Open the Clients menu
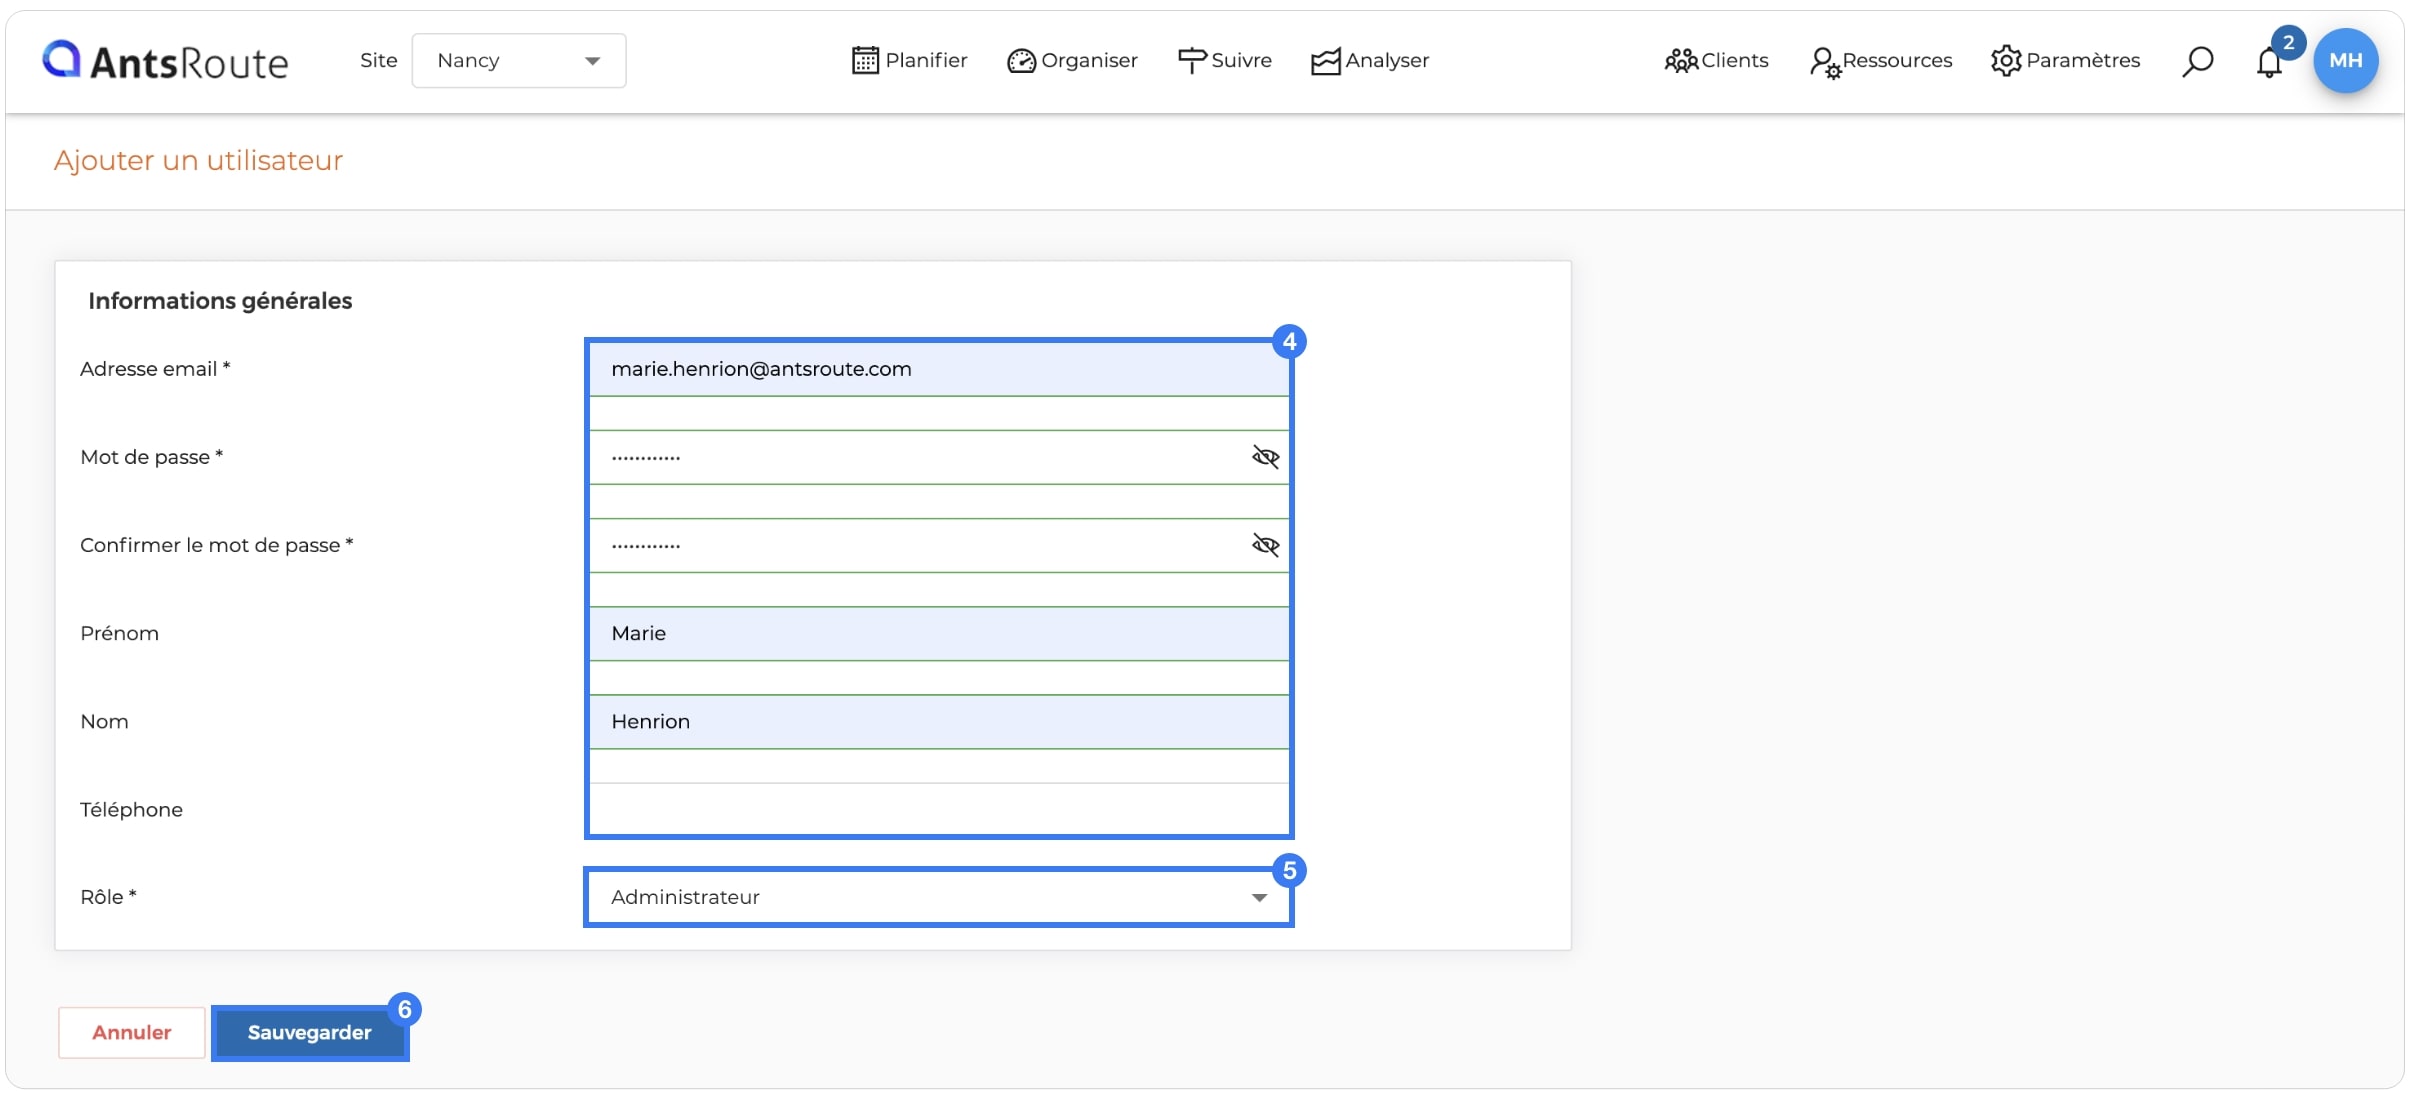The width and height of the screenshot is (2410, 1094). [x=1716, y=61]
